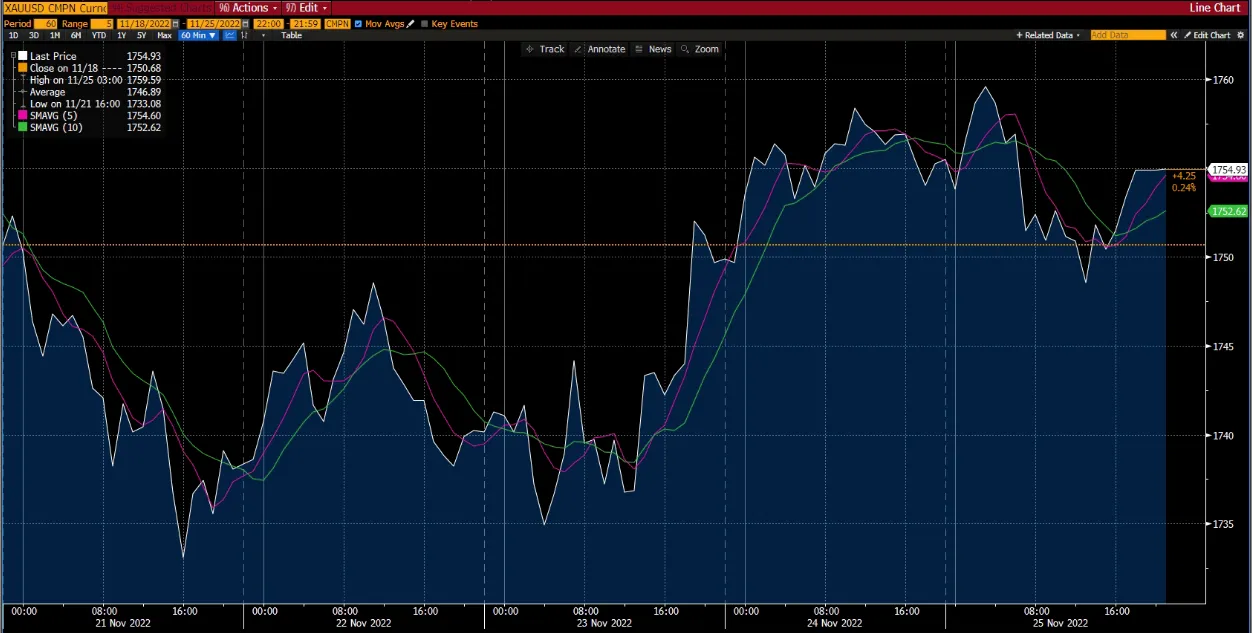Viewport: 1252px width, 633px height.
Task: Click the magenta SMAVG (5) color swatch
Action: [22, 117]
